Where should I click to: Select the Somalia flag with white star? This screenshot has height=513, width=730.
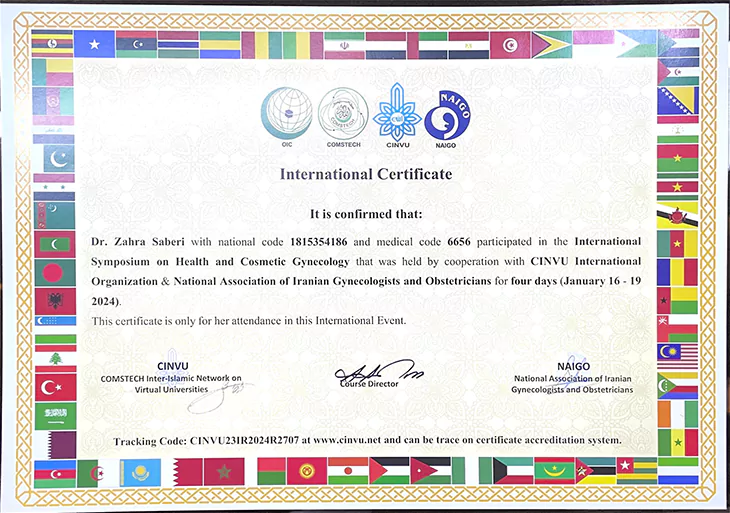coord(95,45)
